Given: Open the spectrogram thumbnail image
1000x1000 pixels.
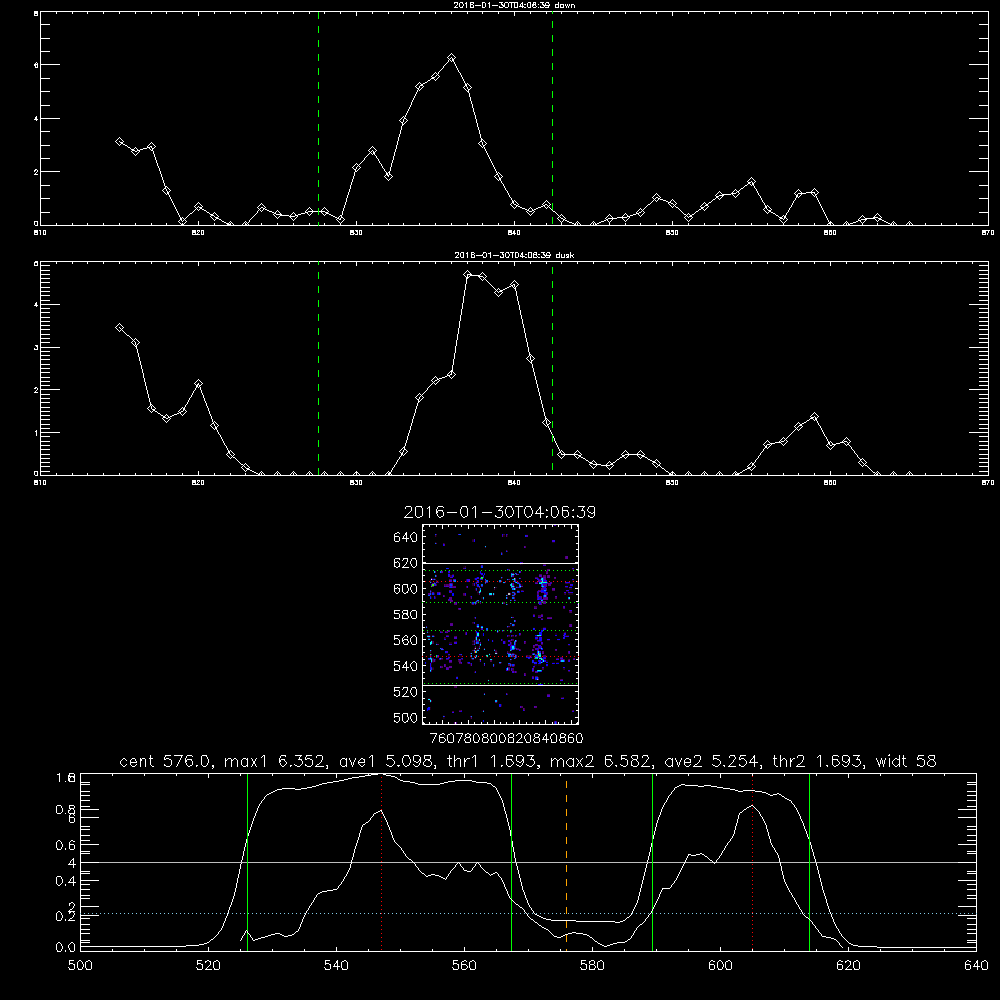Looking at the screenshot, I should [500, 624].
